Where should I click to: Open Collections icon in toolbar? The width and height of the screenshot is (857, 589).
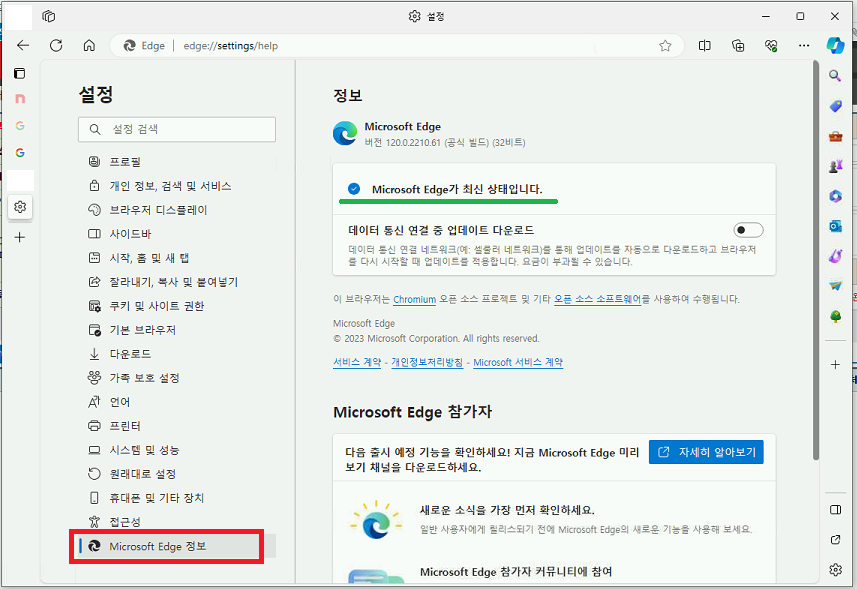(x=738, y=46)
